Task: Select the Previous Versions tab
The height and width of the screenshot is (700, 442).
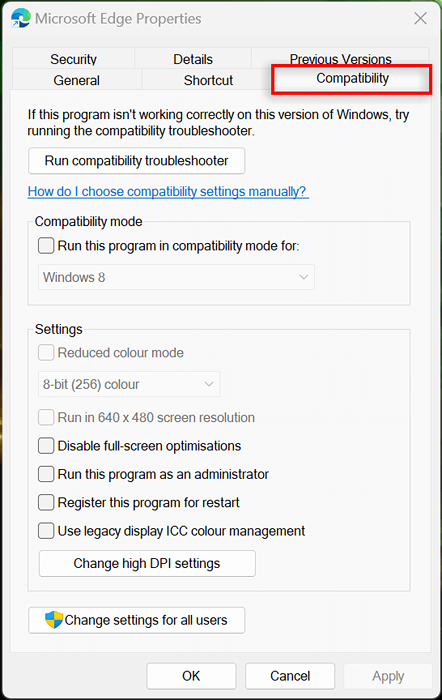Action: tap(340, 57)
